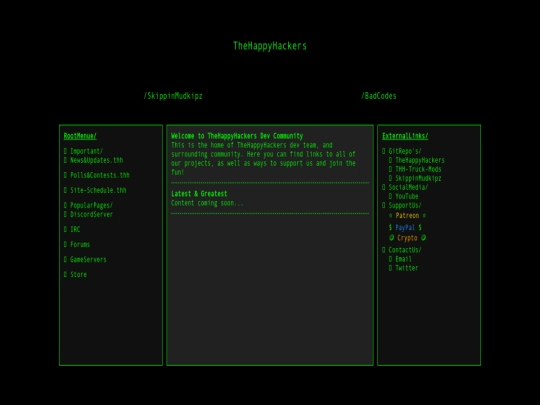The height and width of the screenshot is (405, 540).
Task: Click the icon before GameServers
Action: (65, 260)
